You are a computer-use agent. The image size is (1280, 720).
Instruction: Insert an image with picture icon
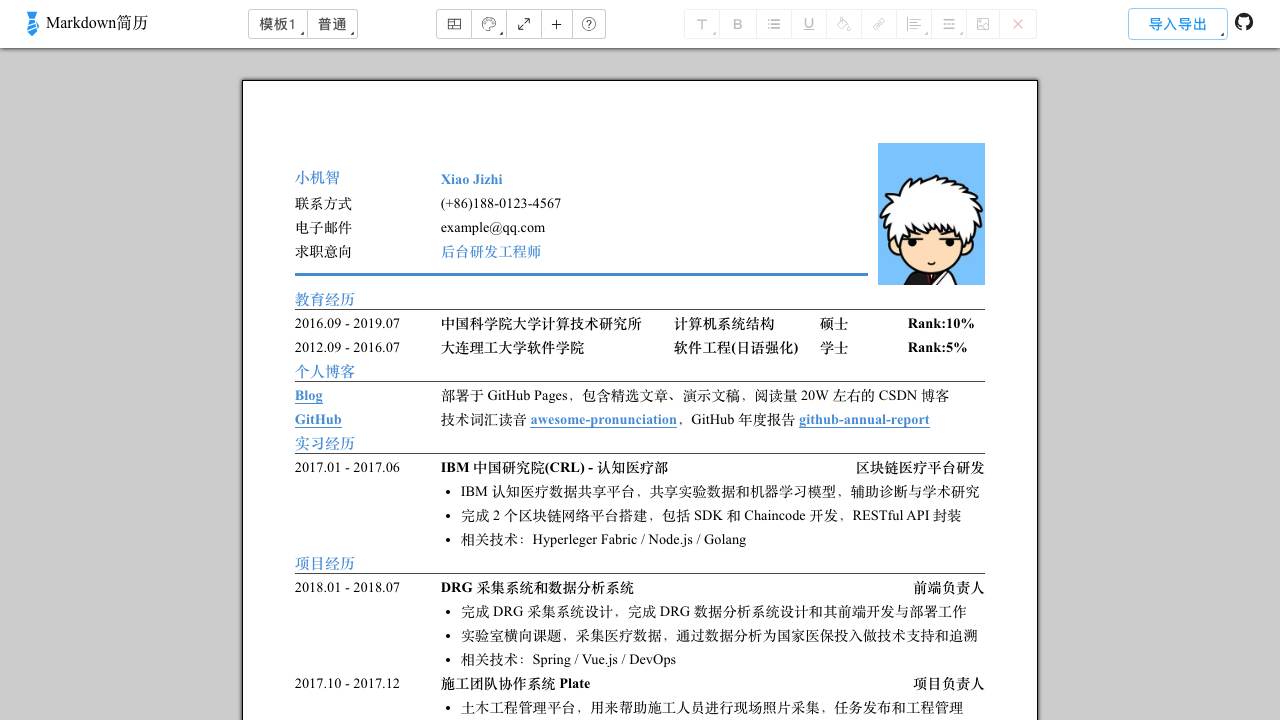click(983, 24)
